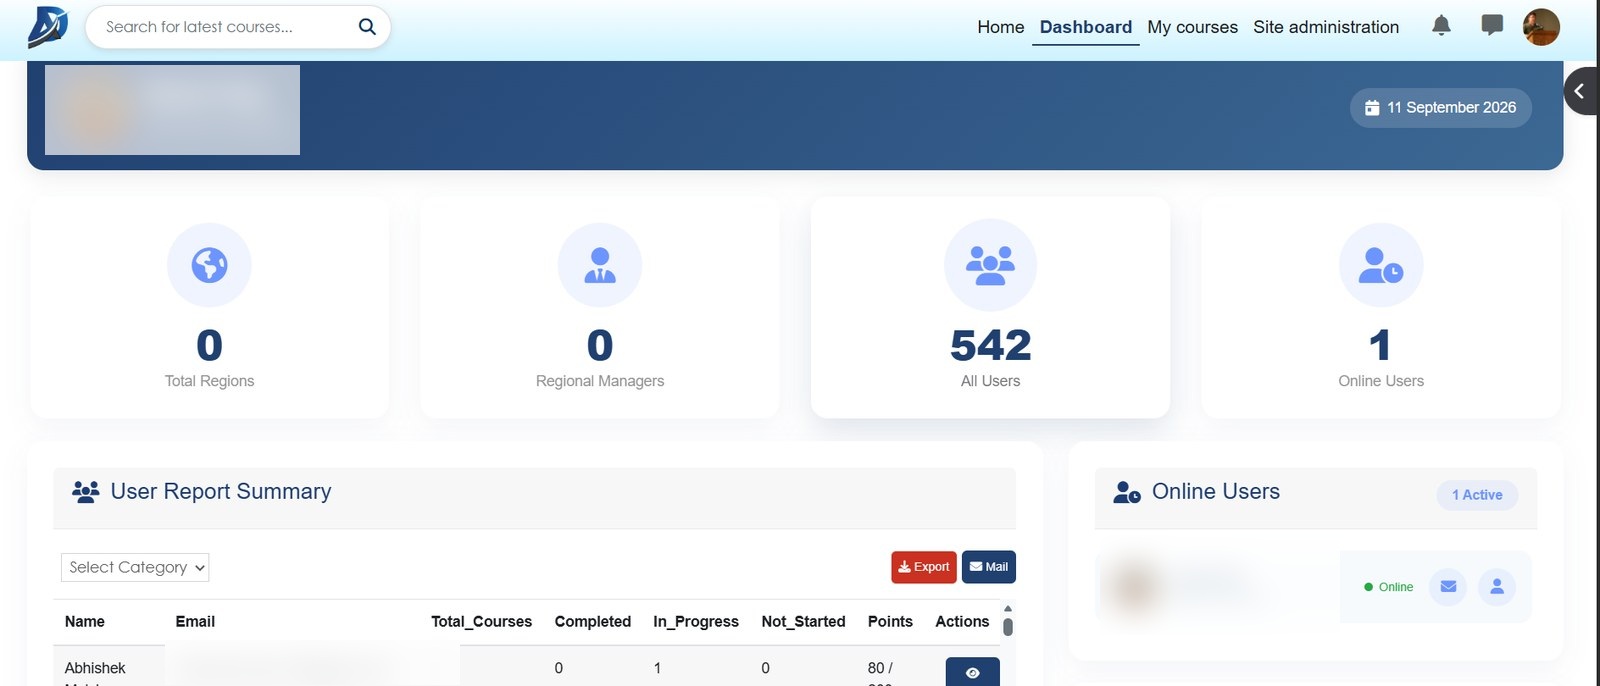Click the User Report Summary group icon
Screen dimensions: 1600x686
tap(86, 492)
